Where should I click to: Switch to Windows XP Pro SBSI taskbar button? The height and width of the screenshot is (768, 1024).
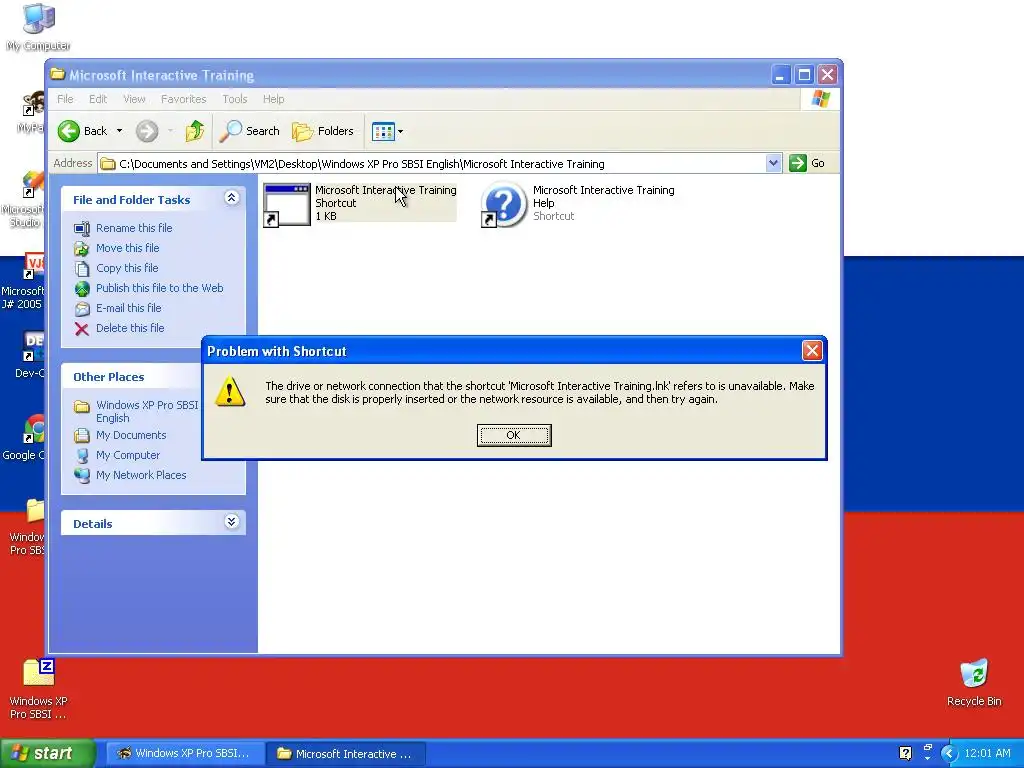tap(185, 754)
